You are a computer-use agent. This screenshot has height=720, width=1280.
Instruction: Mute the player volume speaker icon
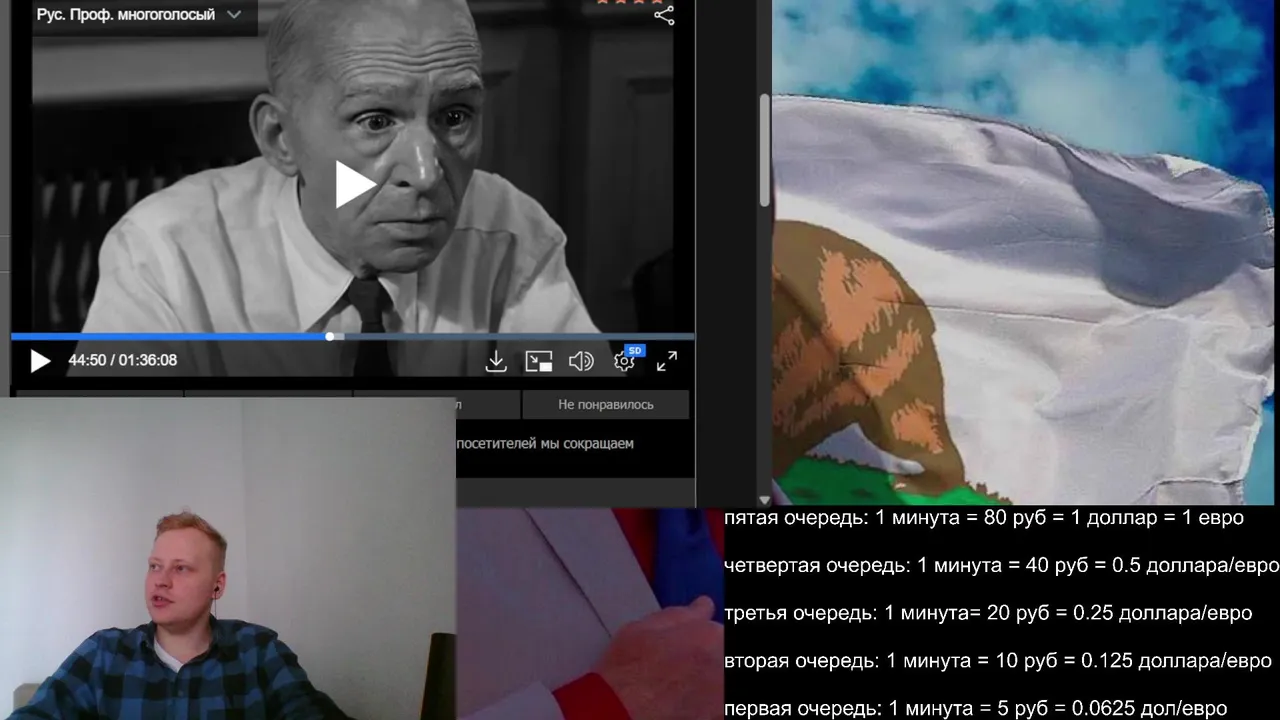(581, 361)
